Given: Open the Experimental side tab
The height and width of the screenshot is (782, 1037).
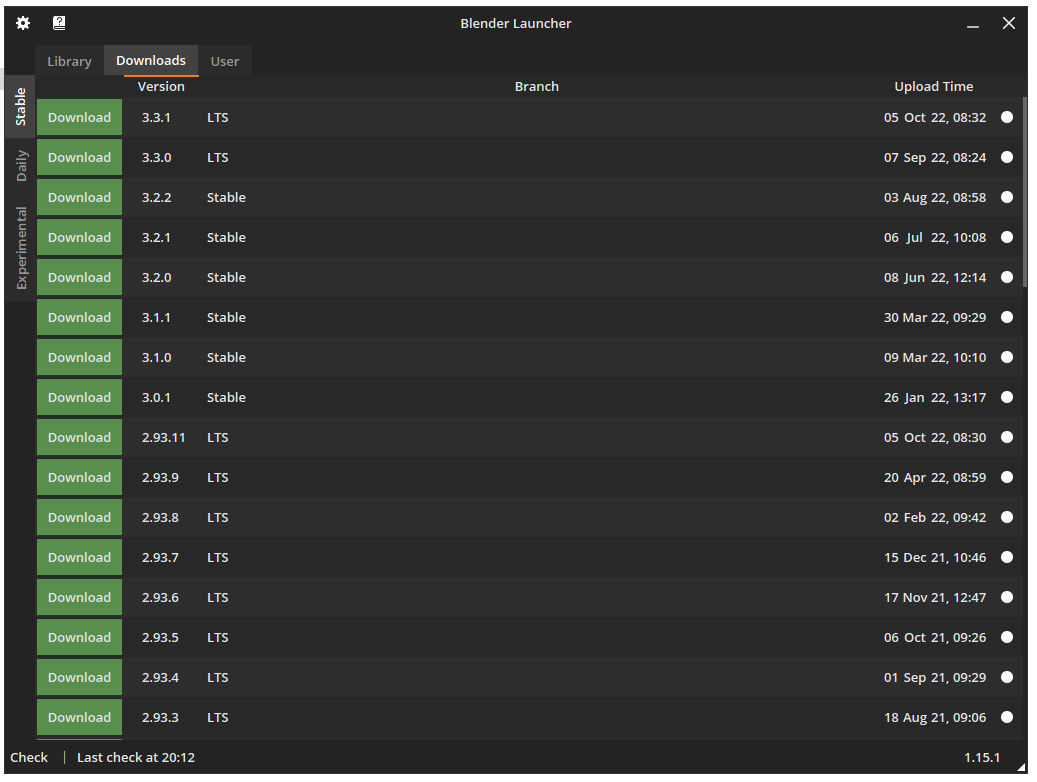Looking at the screenshot, I should pos(20,248).
